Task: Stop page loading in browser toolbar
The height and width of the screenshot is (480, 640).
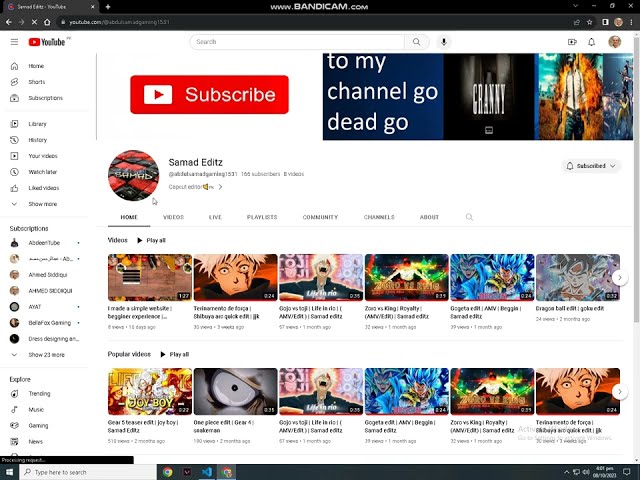Action: coord(34,22)
